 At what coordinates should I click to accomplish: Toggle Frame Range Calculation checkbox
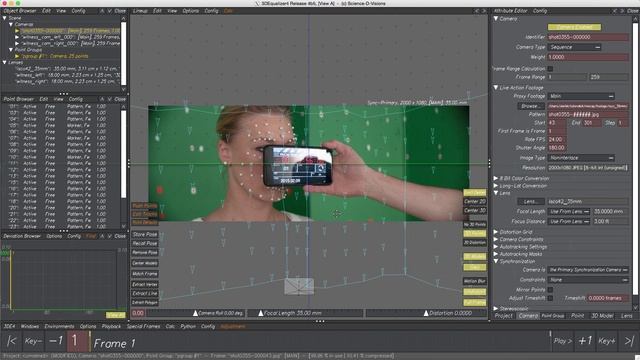click(x=550, y=69)
